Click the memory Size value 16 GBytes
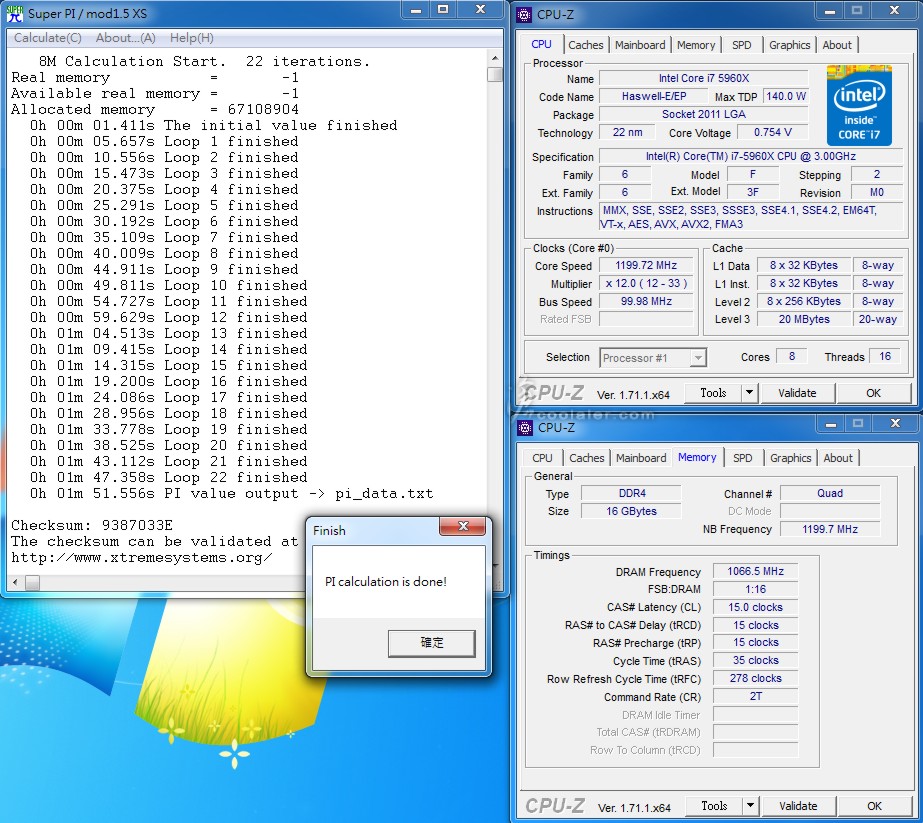 632,511
